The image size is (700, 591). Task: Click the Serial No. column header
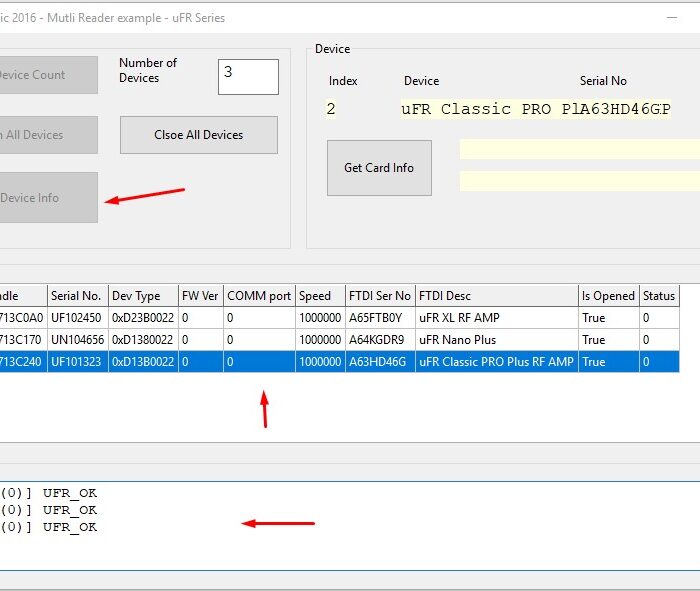point(78,296)
